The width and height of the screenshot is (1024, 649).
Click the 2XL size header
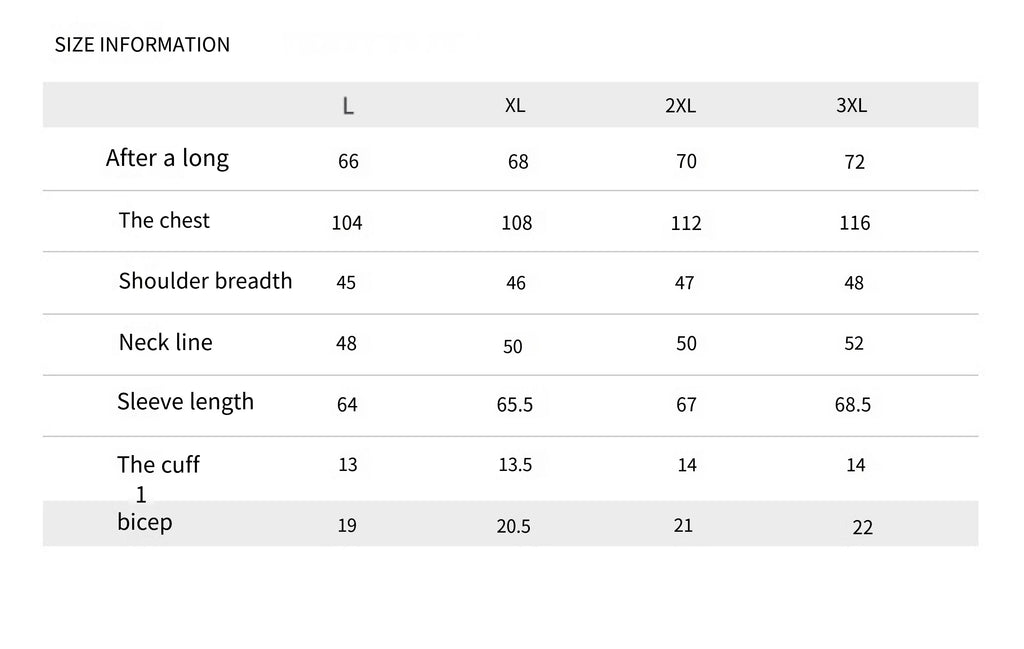pos(680,105)
